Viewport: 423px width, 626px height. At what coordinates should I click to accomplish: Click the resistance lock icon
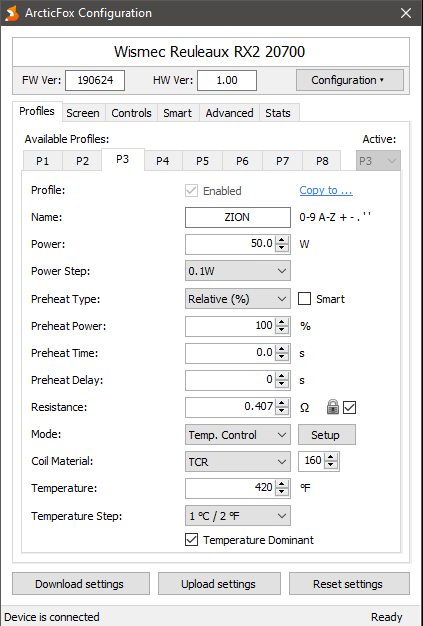click(x=332, y=407)
